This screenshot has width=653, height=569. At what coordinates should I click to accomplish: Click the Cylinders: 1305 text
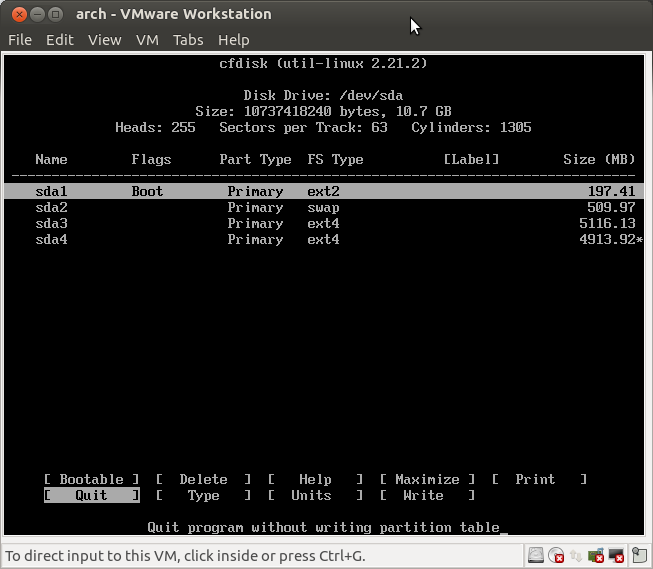pyautogui.click(x=471, y=127)
